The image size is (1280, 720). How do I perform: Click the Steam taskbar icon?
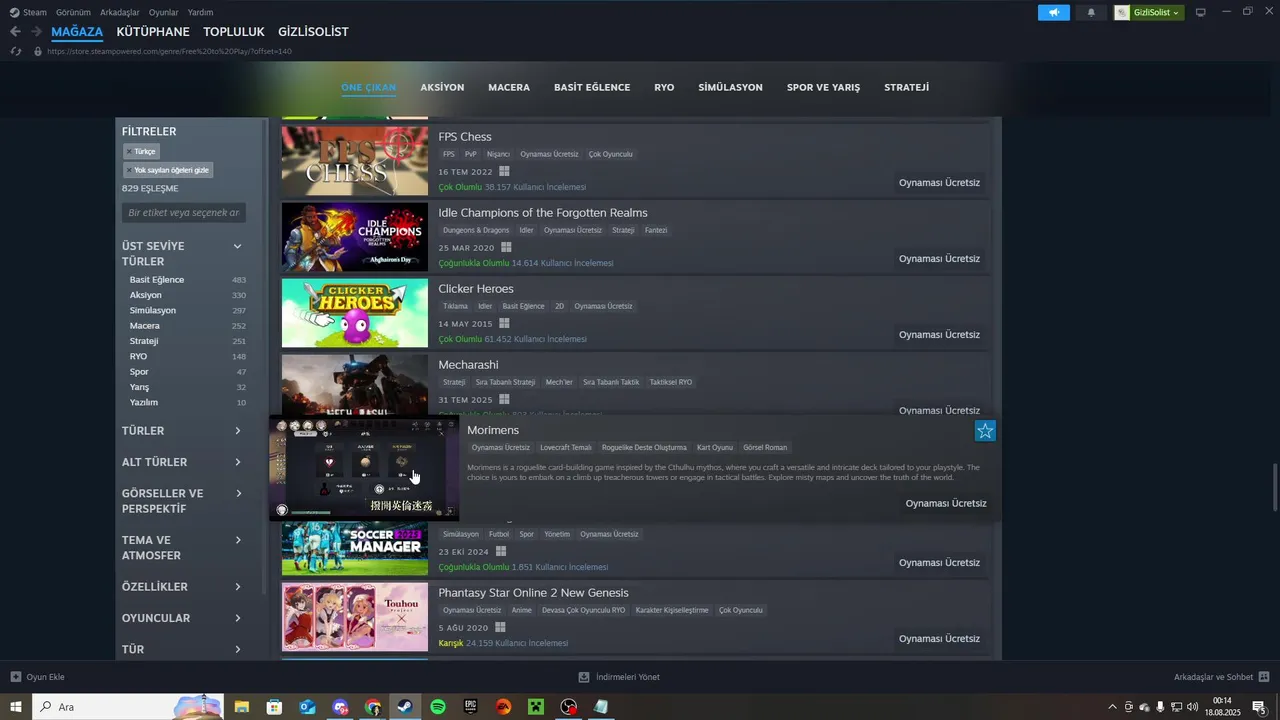click(x=405, y=707)
